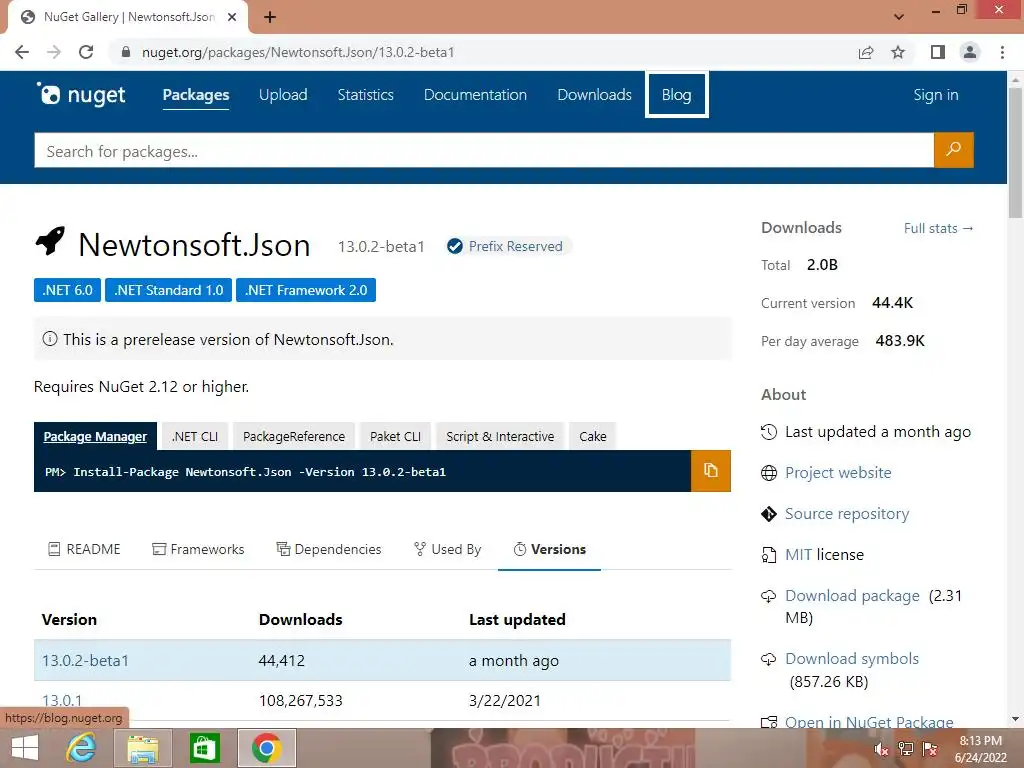Image resolution: width=1024 pixels, height=768 pixels.
Task: Click the browser forward arrow
Action: (54, 52)
